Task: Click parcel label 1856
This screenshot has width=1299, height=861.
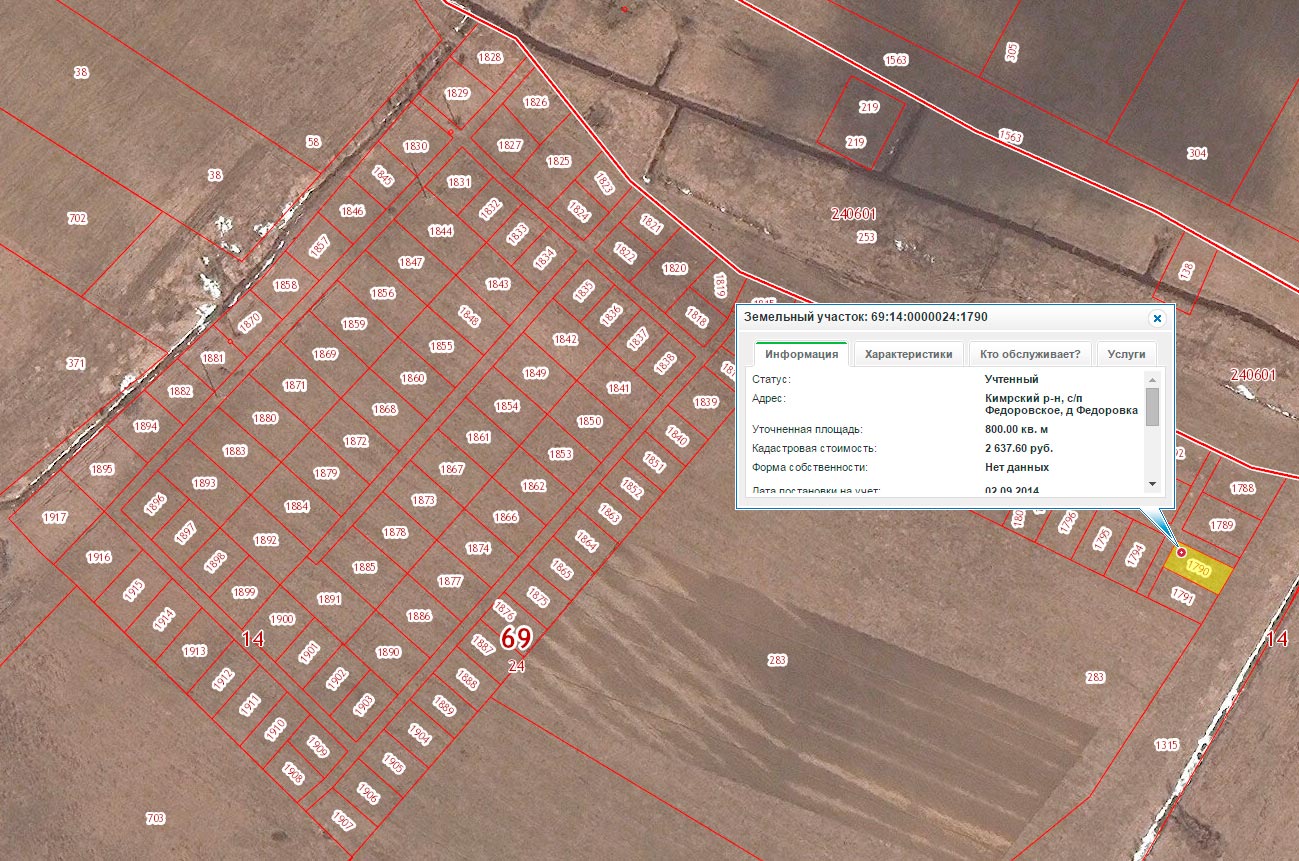Action: [x=383, y=293]
